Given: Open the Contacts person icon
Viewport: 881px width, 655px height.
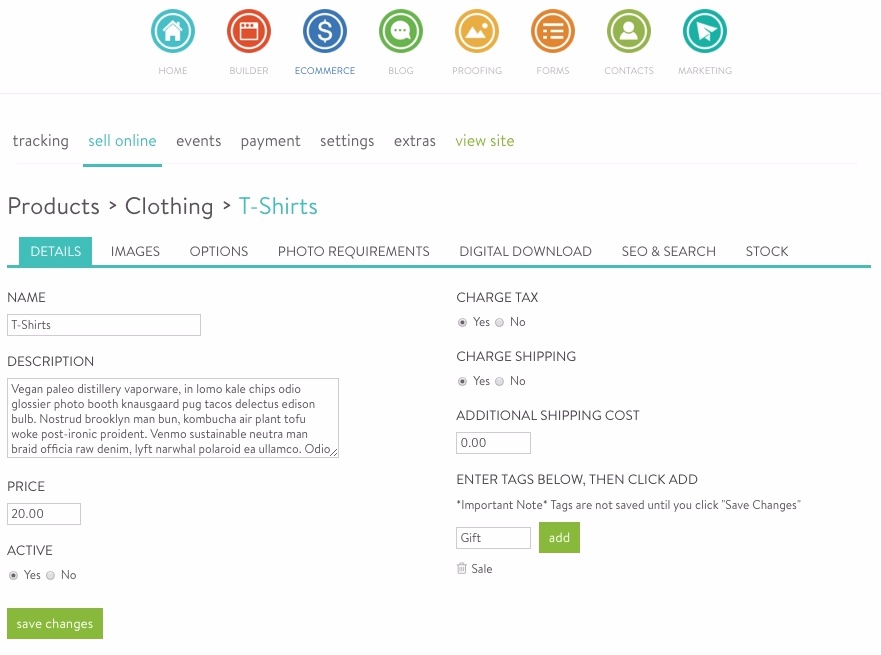Looking at the screenshot, I should 628,30.
